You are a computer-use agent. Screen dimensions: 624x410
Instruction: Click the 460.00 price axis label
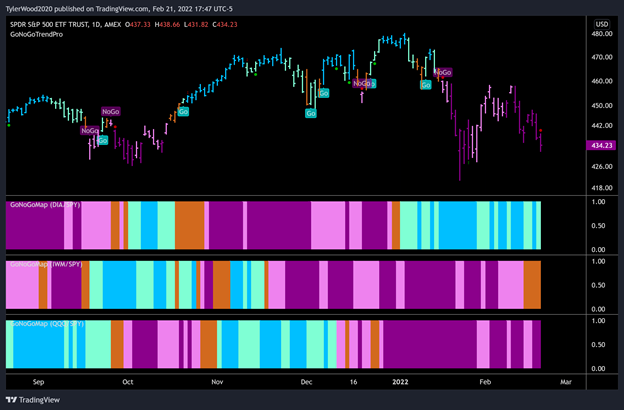pos(602,81)
